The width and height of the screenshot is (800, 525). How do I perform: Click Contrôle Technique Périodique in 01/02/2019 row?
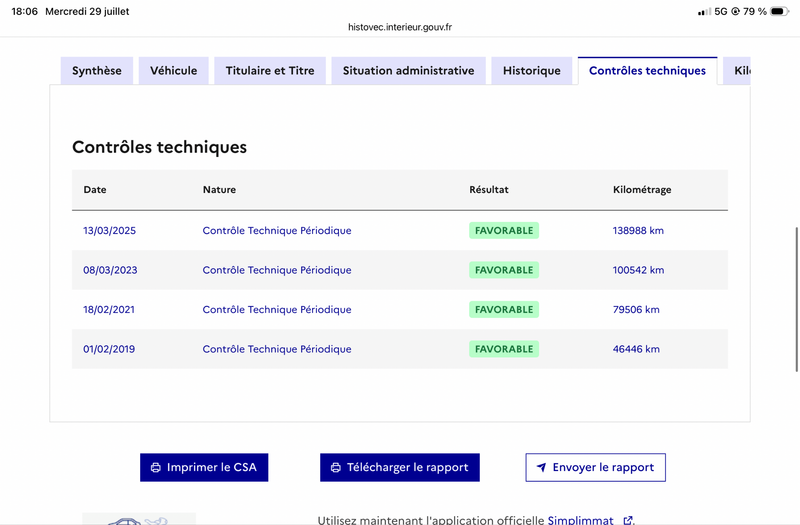click(277, 349)
